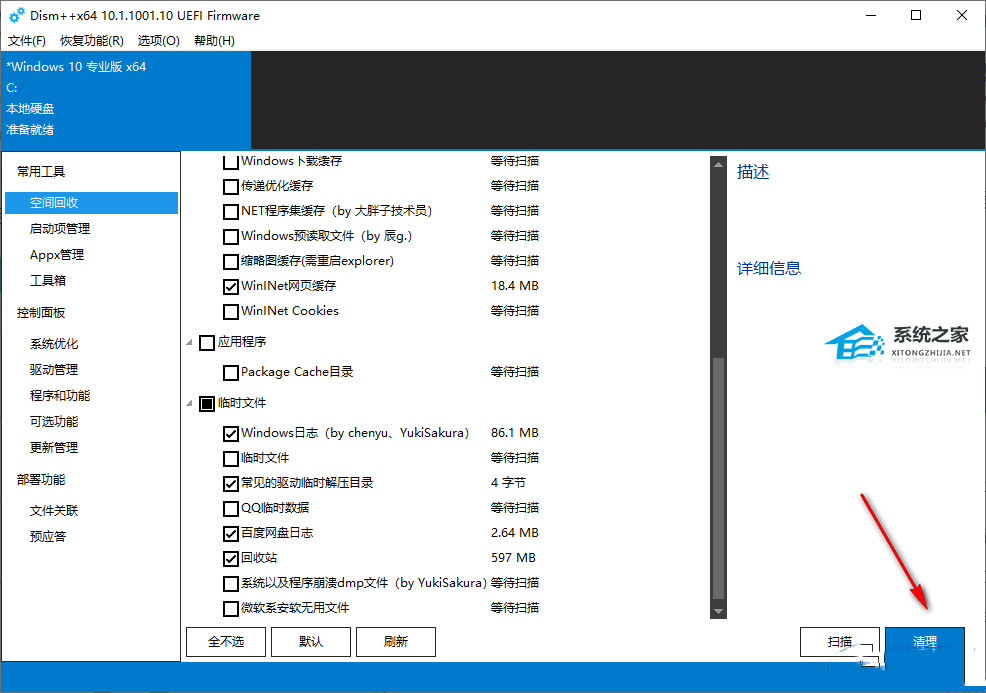Check the NET程序集缓存 checkbox
The width and height of the screenshot is (986, 693).
point(231,211)
